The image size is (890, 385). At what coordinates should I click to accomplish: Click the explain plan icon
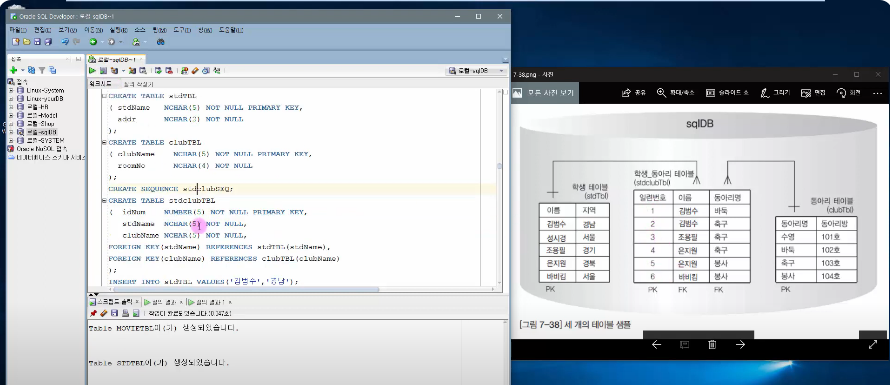click(x=114, y=70)
